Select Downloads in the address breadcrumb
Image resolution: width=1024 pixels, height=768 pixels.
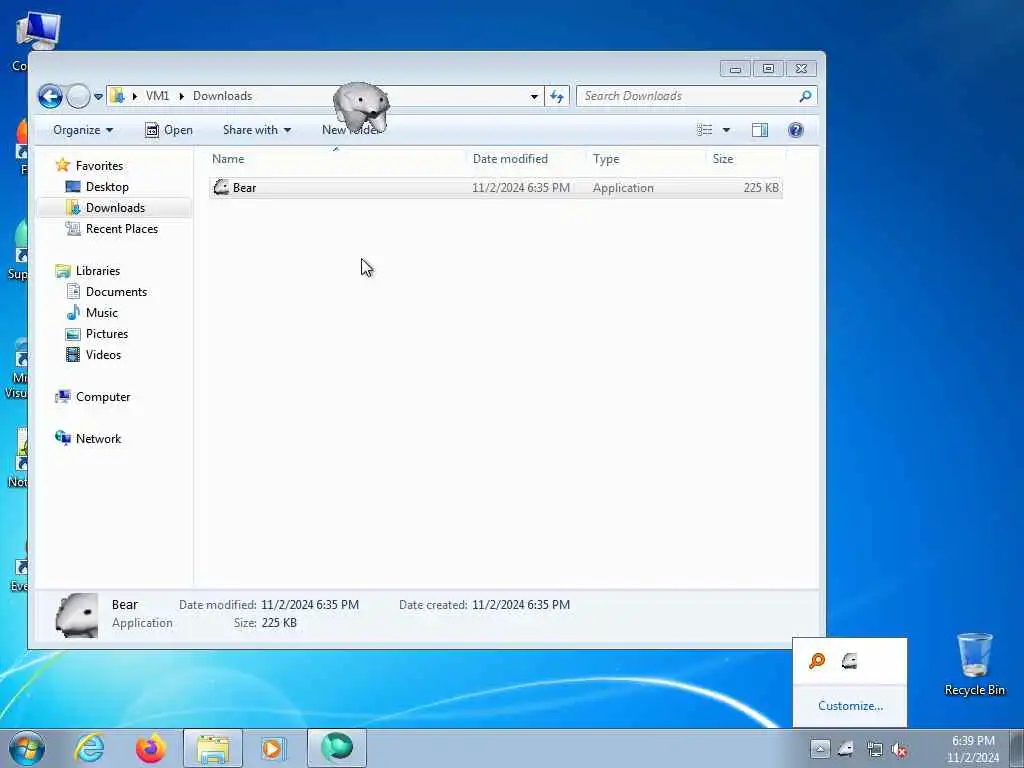point(222,96)
